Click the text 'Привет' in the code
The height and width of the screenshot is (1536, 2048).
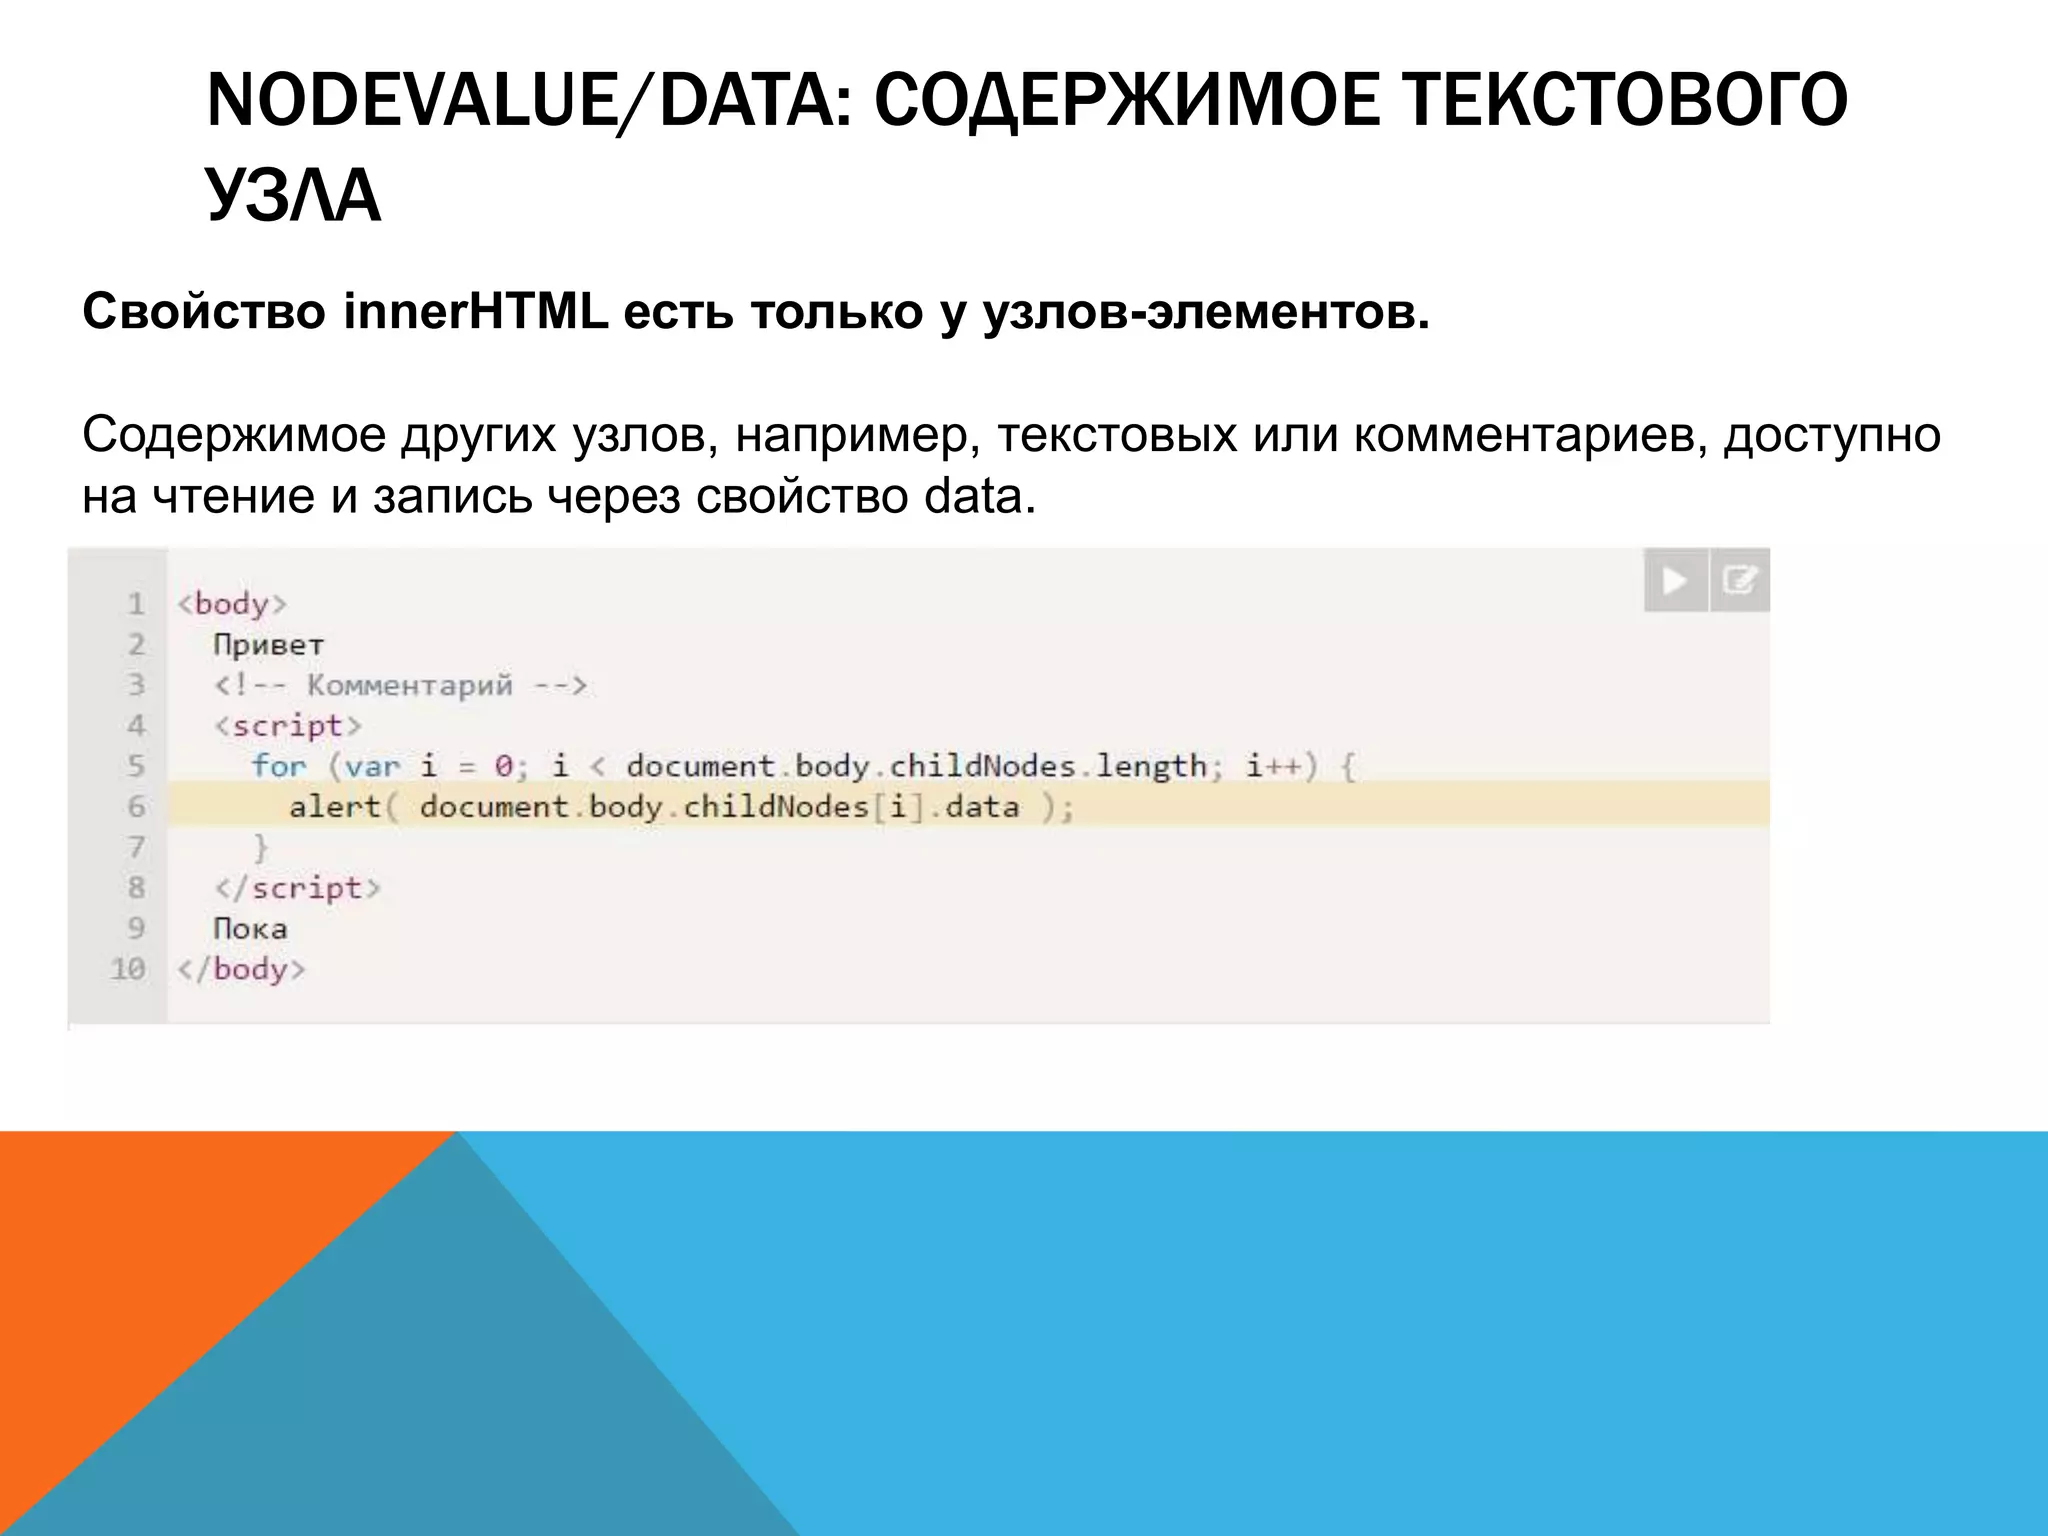coord(269,645)
